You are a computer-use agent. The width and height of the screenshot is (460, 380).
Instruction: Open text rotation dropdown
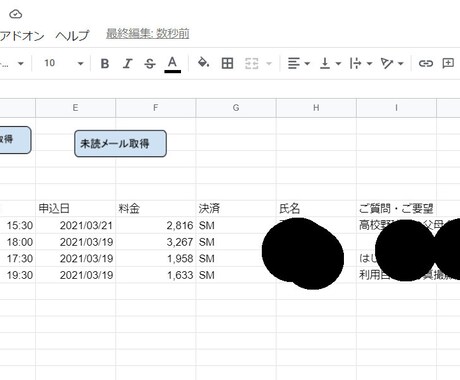point(392,63)
